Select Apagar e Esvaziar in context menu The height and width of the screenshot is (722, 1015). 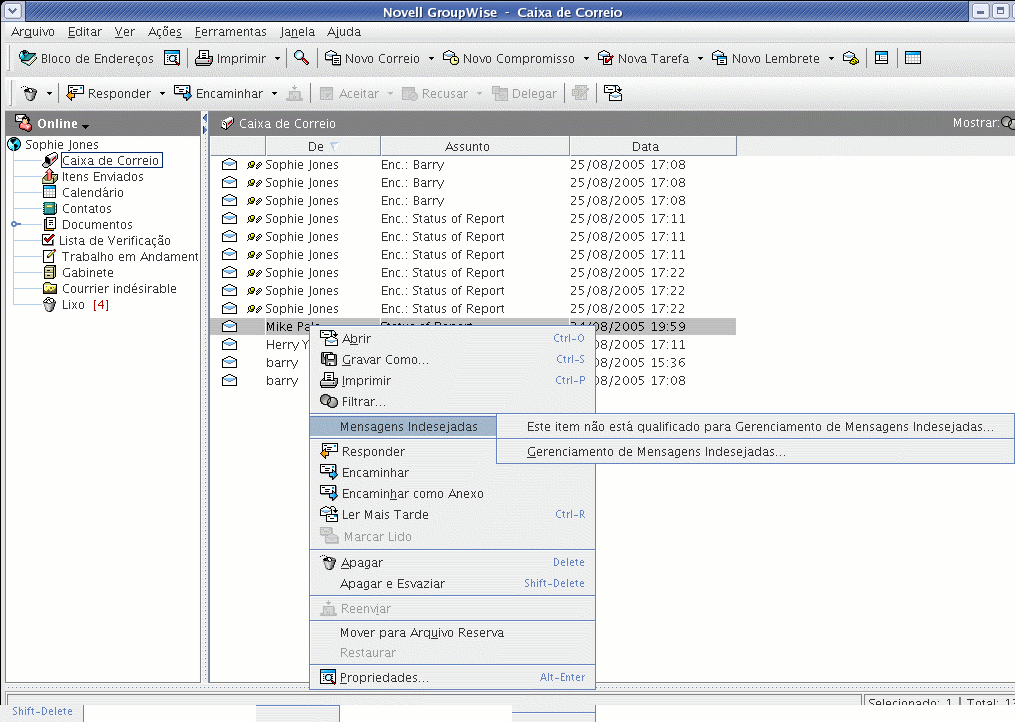[392, 584]
